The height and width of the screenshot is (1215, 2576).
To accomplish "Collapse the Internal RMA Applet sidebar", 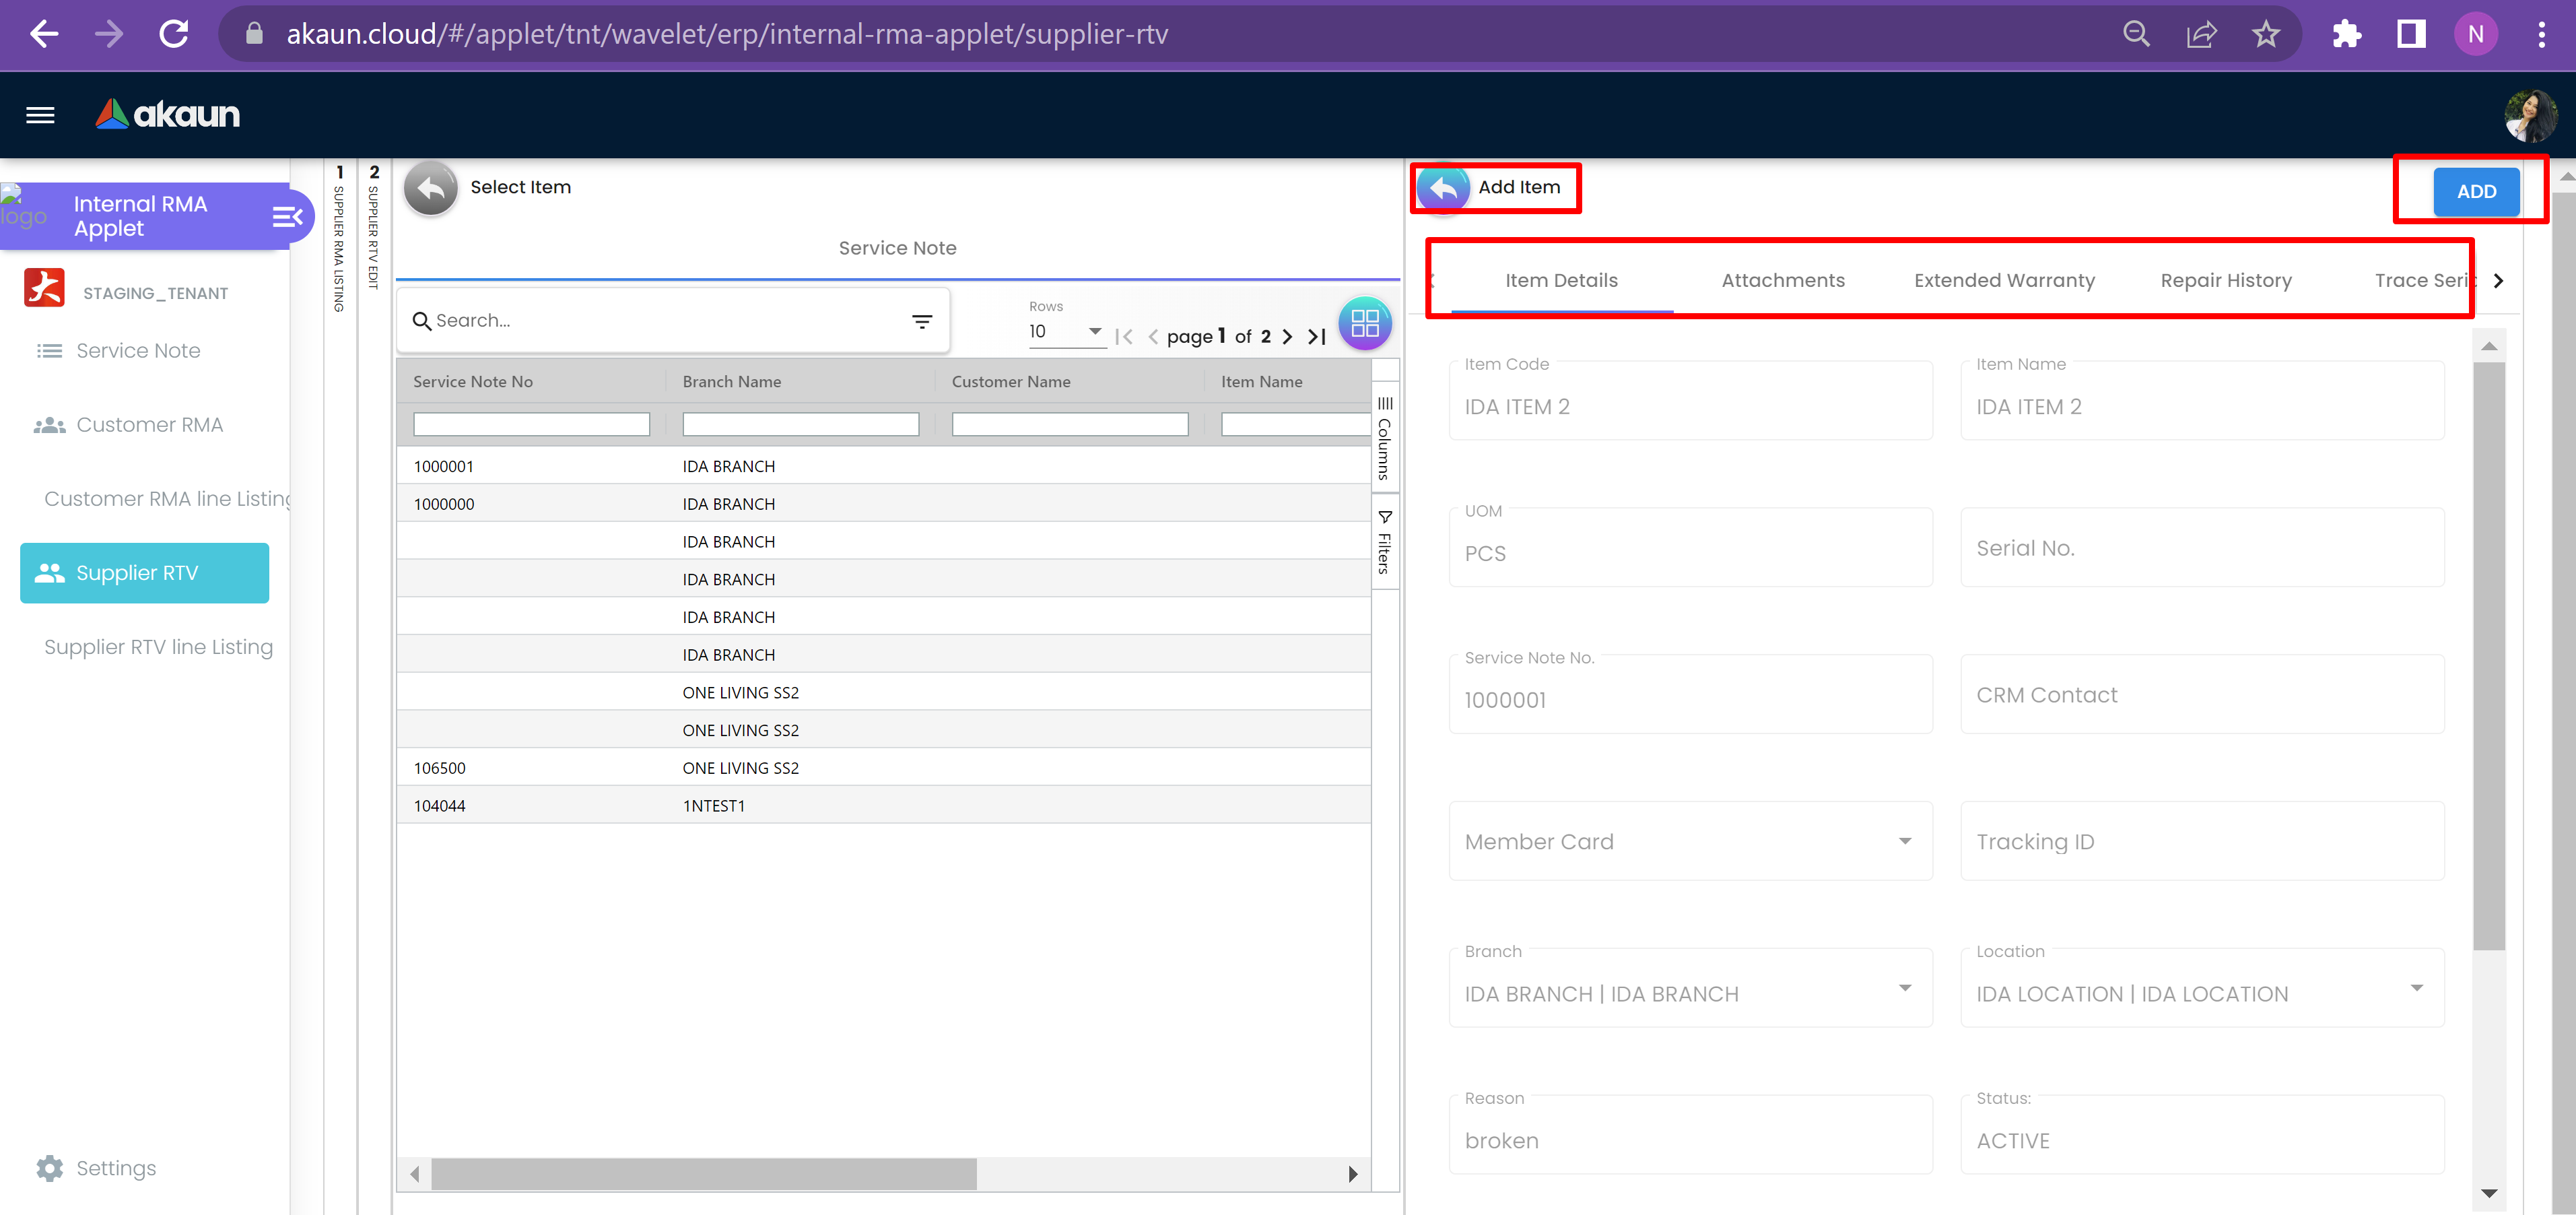I will pos(287,216).
